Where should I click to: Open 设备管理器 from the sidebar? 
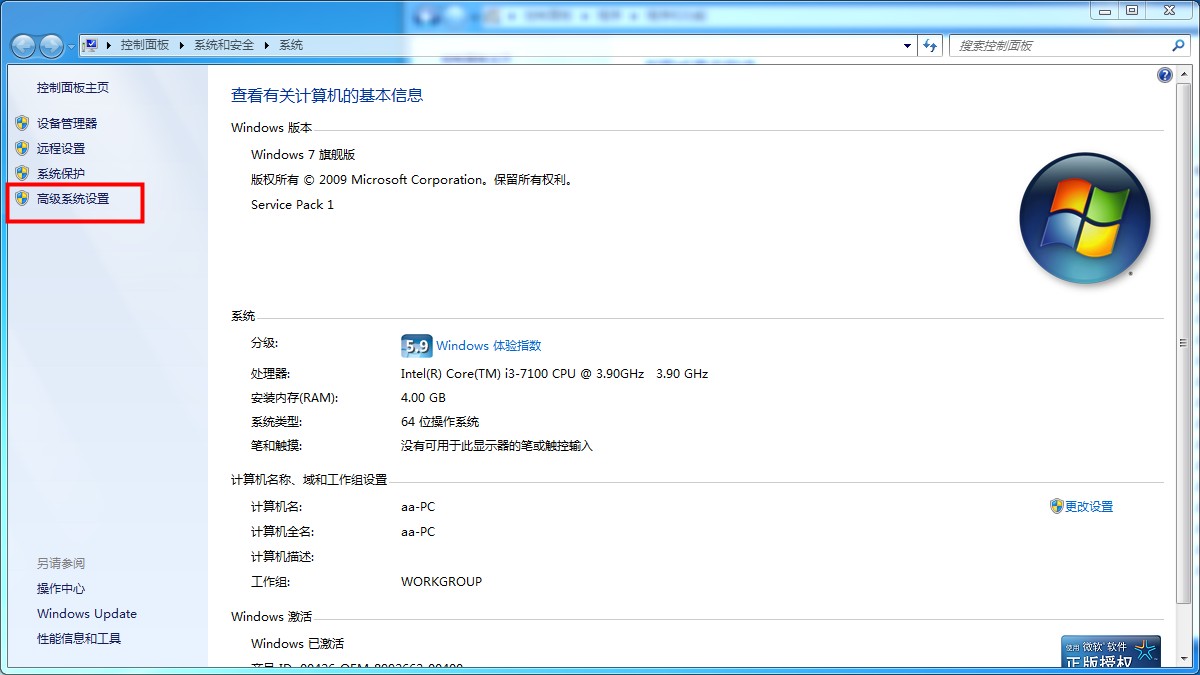click(x=67, y=123)
